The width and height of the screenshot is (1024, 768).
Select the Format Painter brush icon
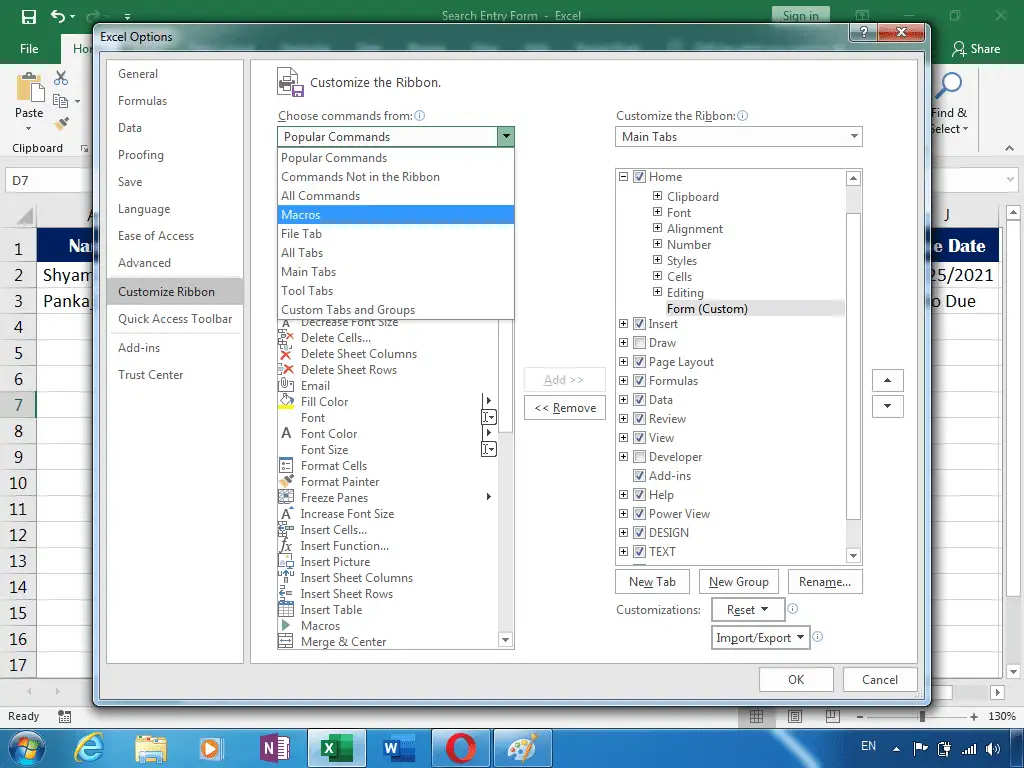pyautogui.click(x=285, y=481)
